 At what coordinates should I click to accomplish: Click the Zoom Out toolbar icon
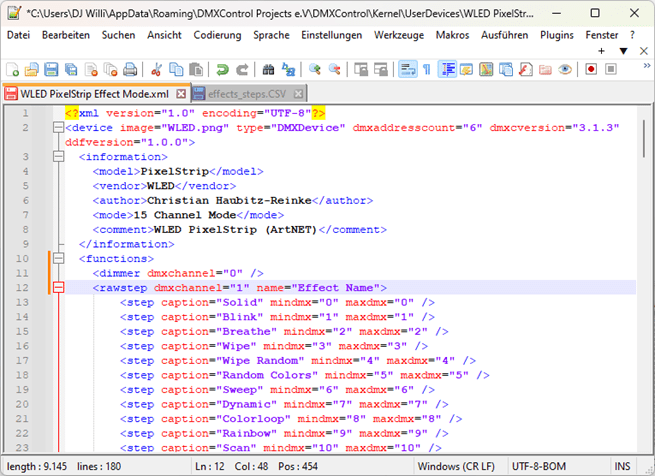334,69
